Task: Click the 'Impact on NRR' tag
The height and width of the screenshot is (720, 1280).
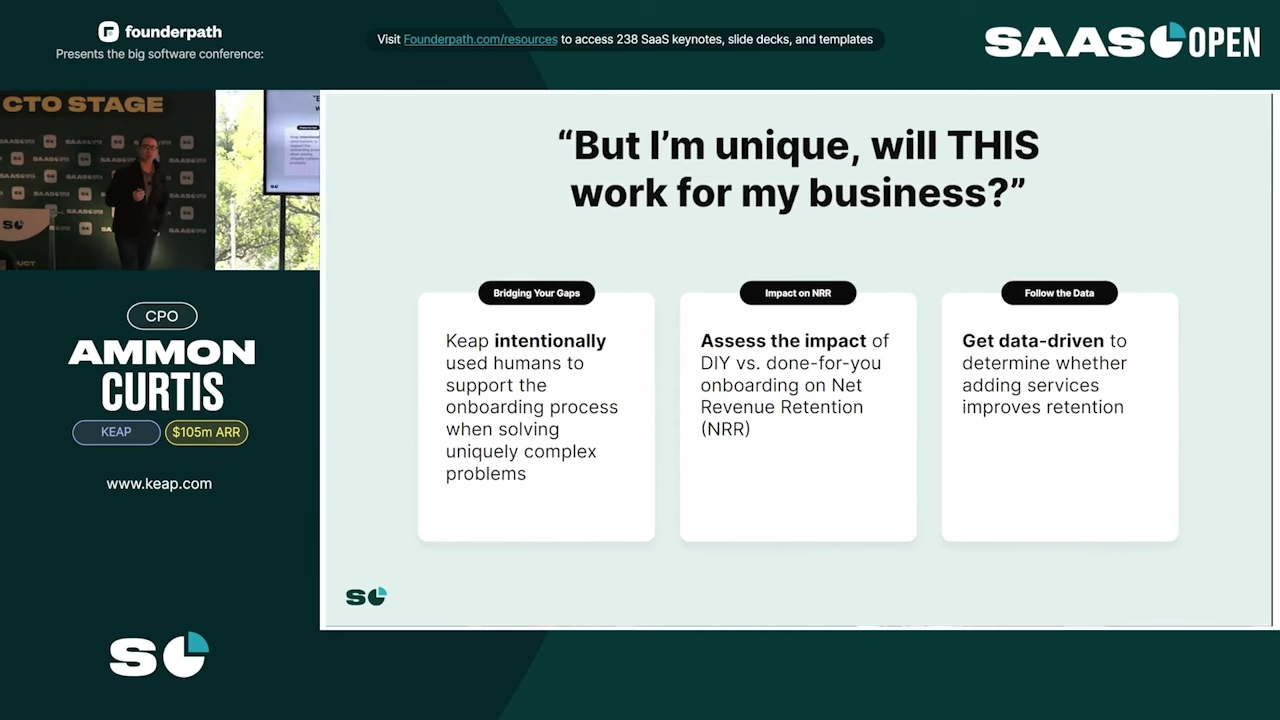Action: tap(798, 293)
